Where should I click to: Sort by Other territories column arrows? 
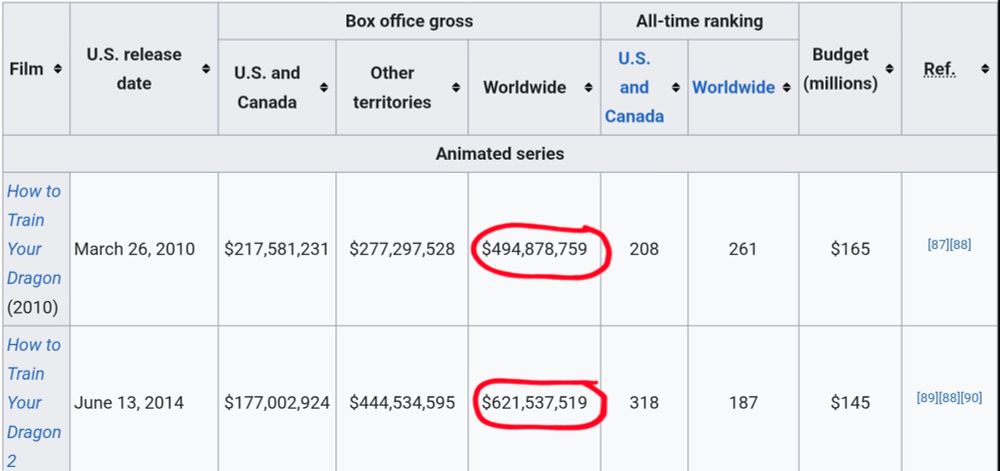pos(456,88)
